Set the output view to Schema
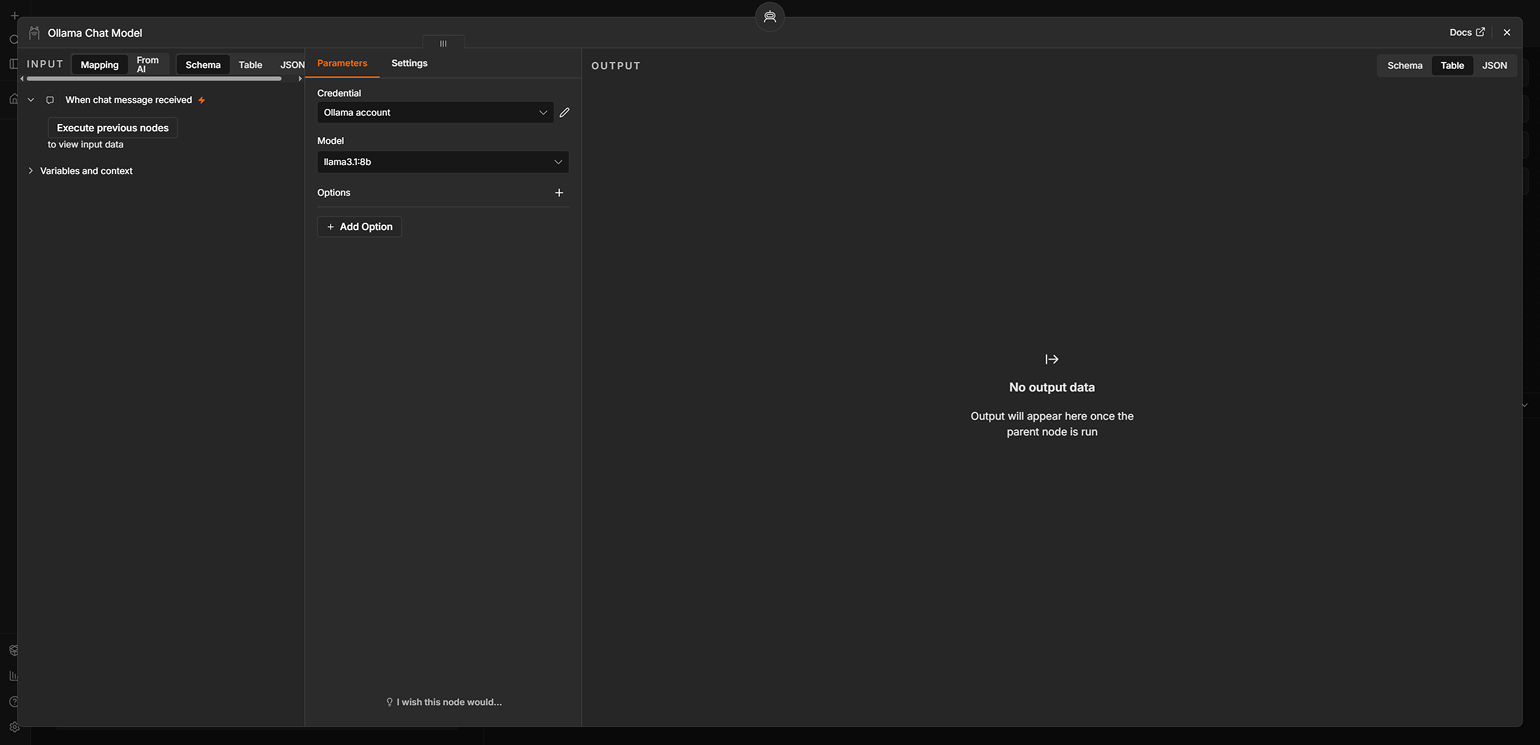Screen dimensions: 1540x745 (x=1404, y=66)
